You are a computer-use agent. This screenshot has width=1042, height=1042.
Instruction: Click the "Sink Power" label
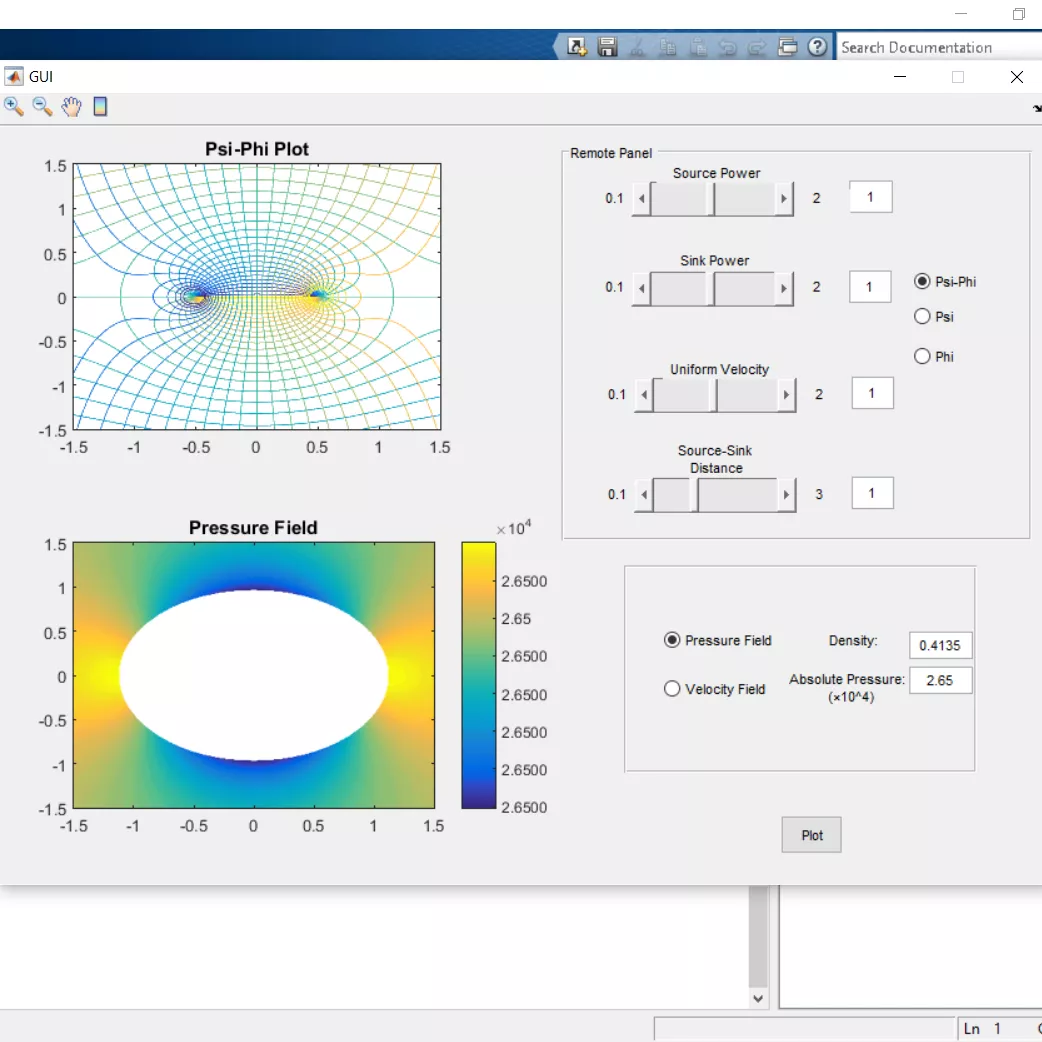coord(714,260)
